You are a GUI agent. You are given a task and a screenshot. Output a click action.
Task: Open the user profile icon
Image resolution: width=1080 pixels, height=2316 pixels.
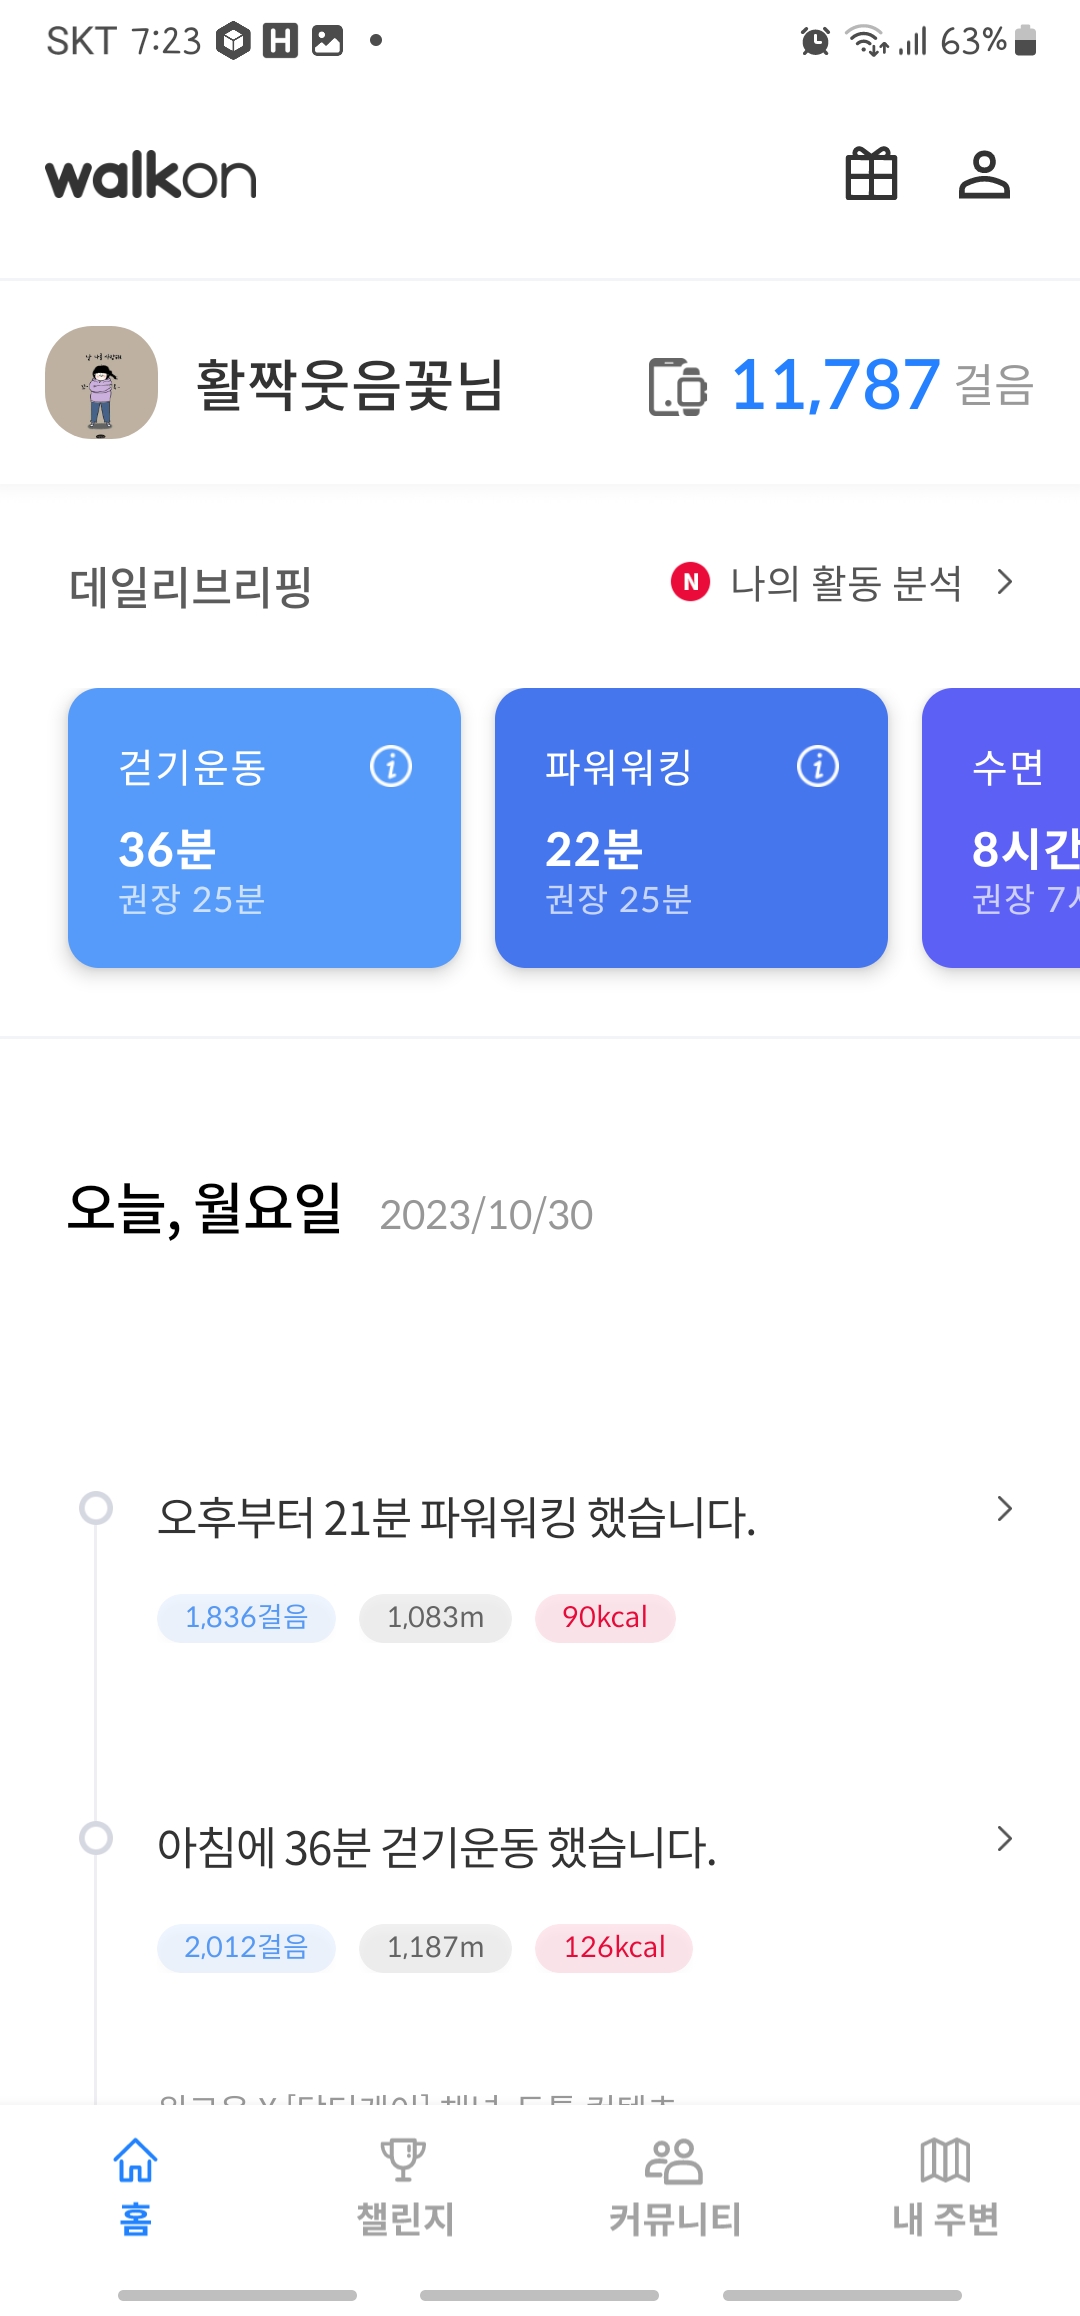point(984,175)
